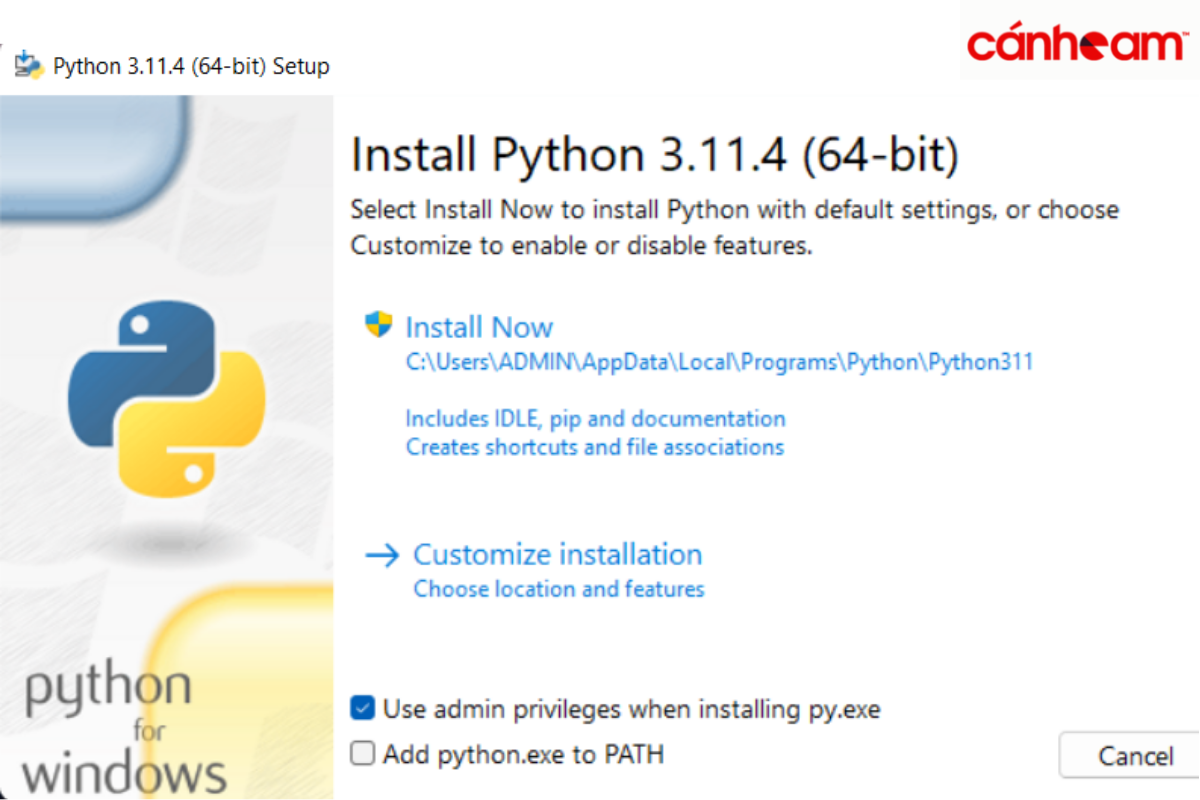Click 'Creates shortcuts and file associations' text
Image resolution: width=1200 pixels, height=800 pixels.
click(x=594, y=447)
